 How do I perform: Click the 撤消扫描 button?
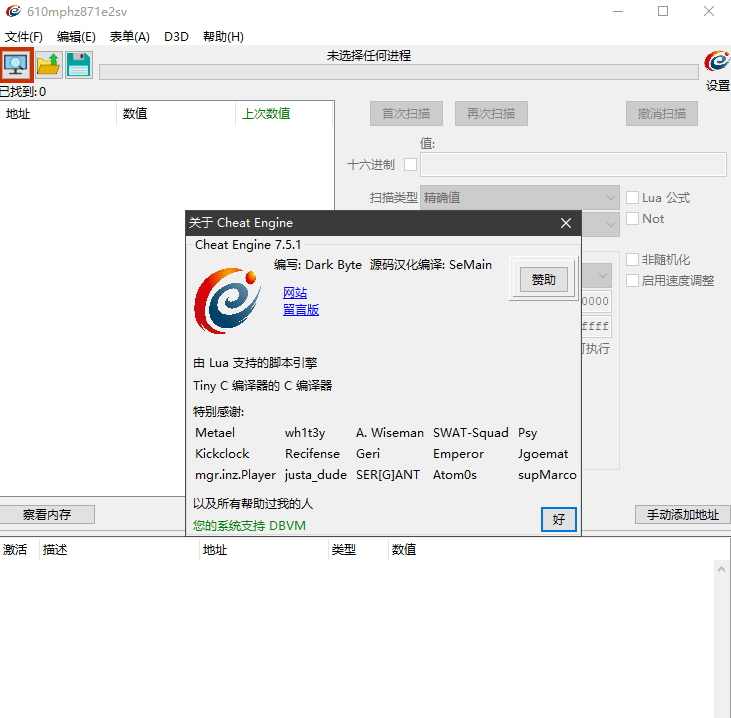662,114
